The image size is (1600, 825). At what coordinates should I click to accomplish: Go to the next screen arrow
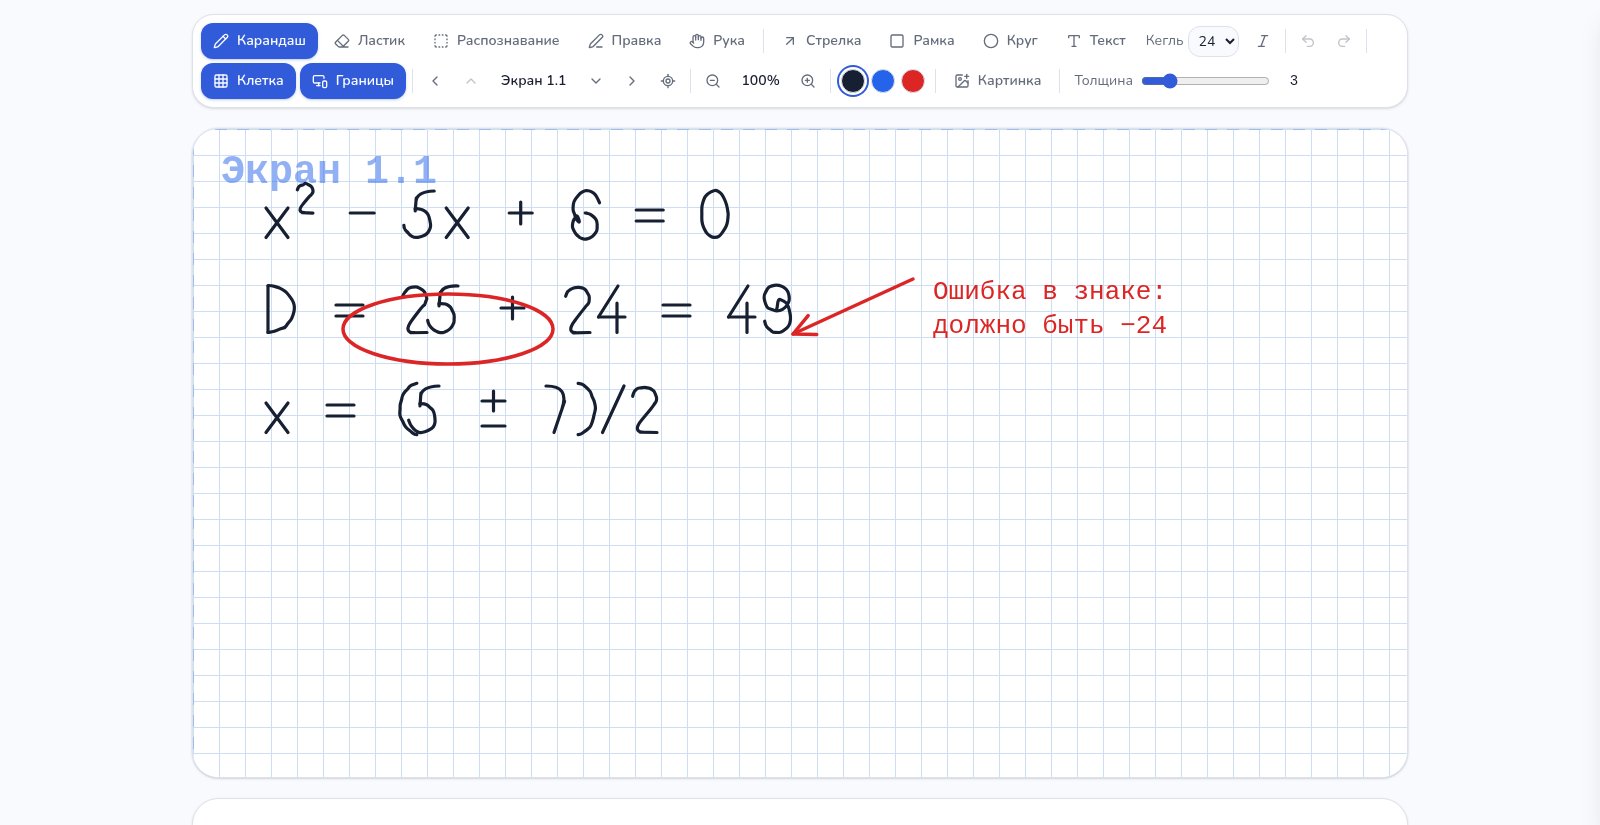pyautogui.click(x=632, y=81)
